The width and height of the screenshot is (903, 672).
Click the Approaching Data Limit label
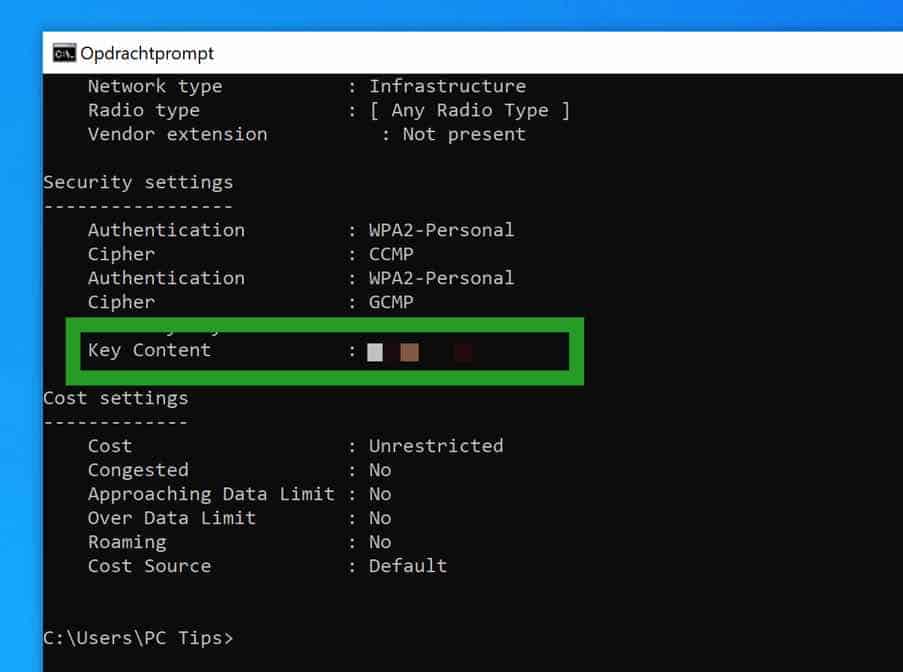212,494
